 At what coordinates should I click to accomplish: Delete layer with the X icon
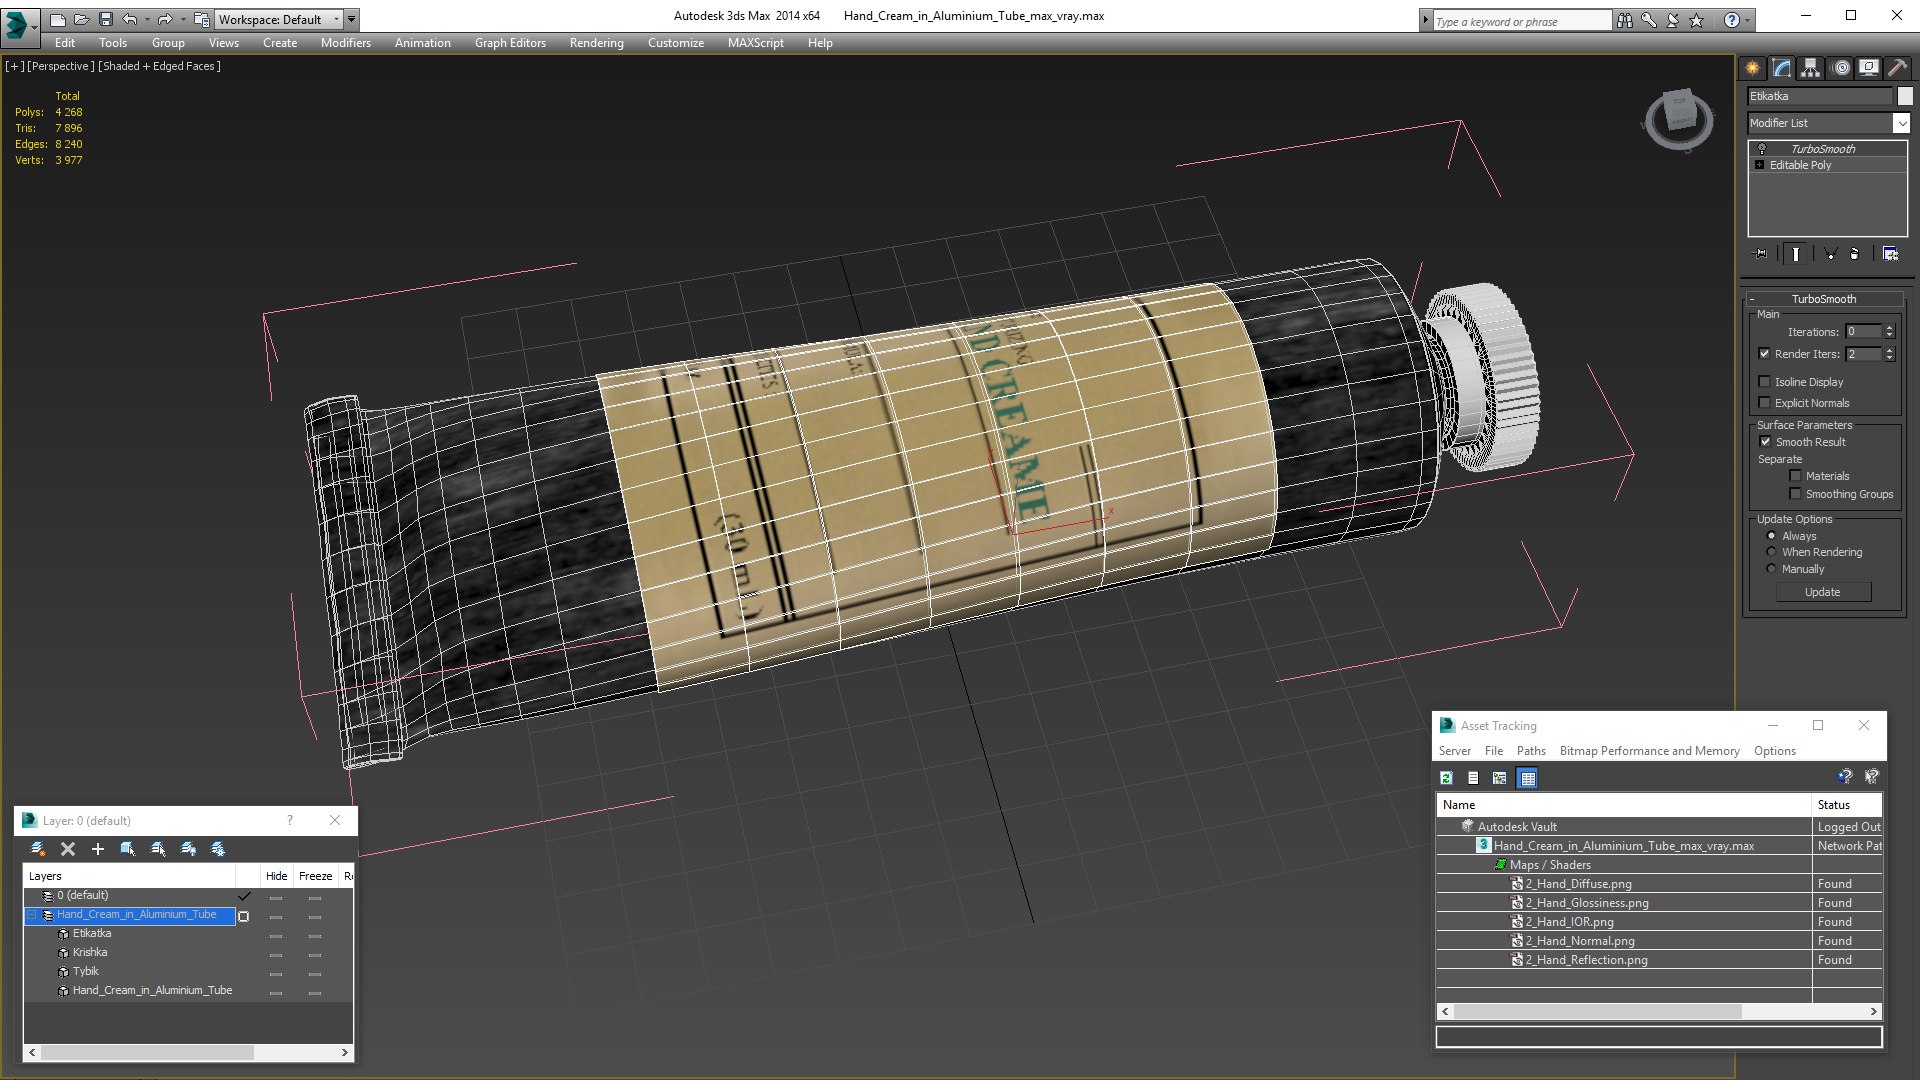coord(68,849)
